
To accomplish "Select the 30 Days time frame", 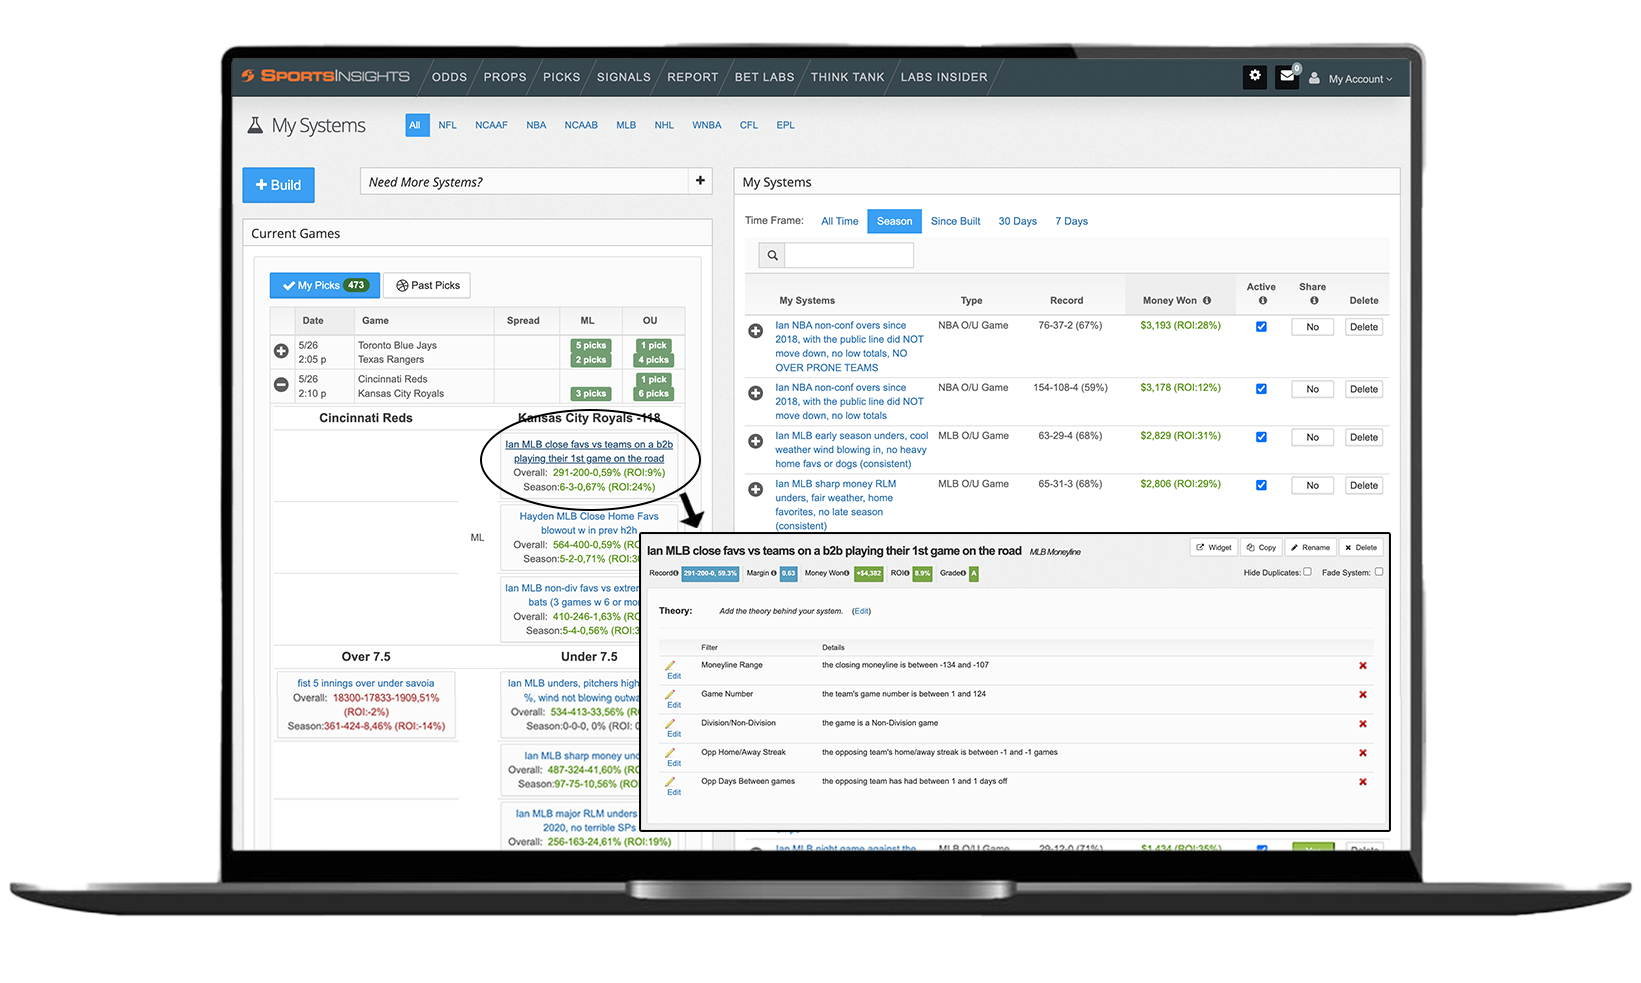I will click(x=1017, y=221).
